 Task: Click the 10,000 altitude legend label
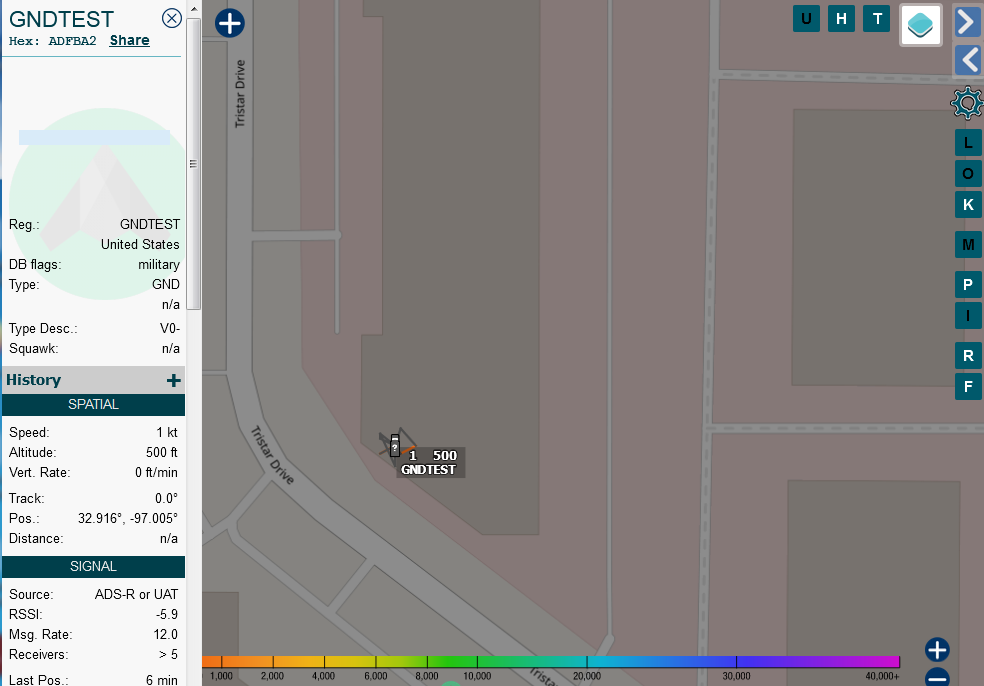478,676
